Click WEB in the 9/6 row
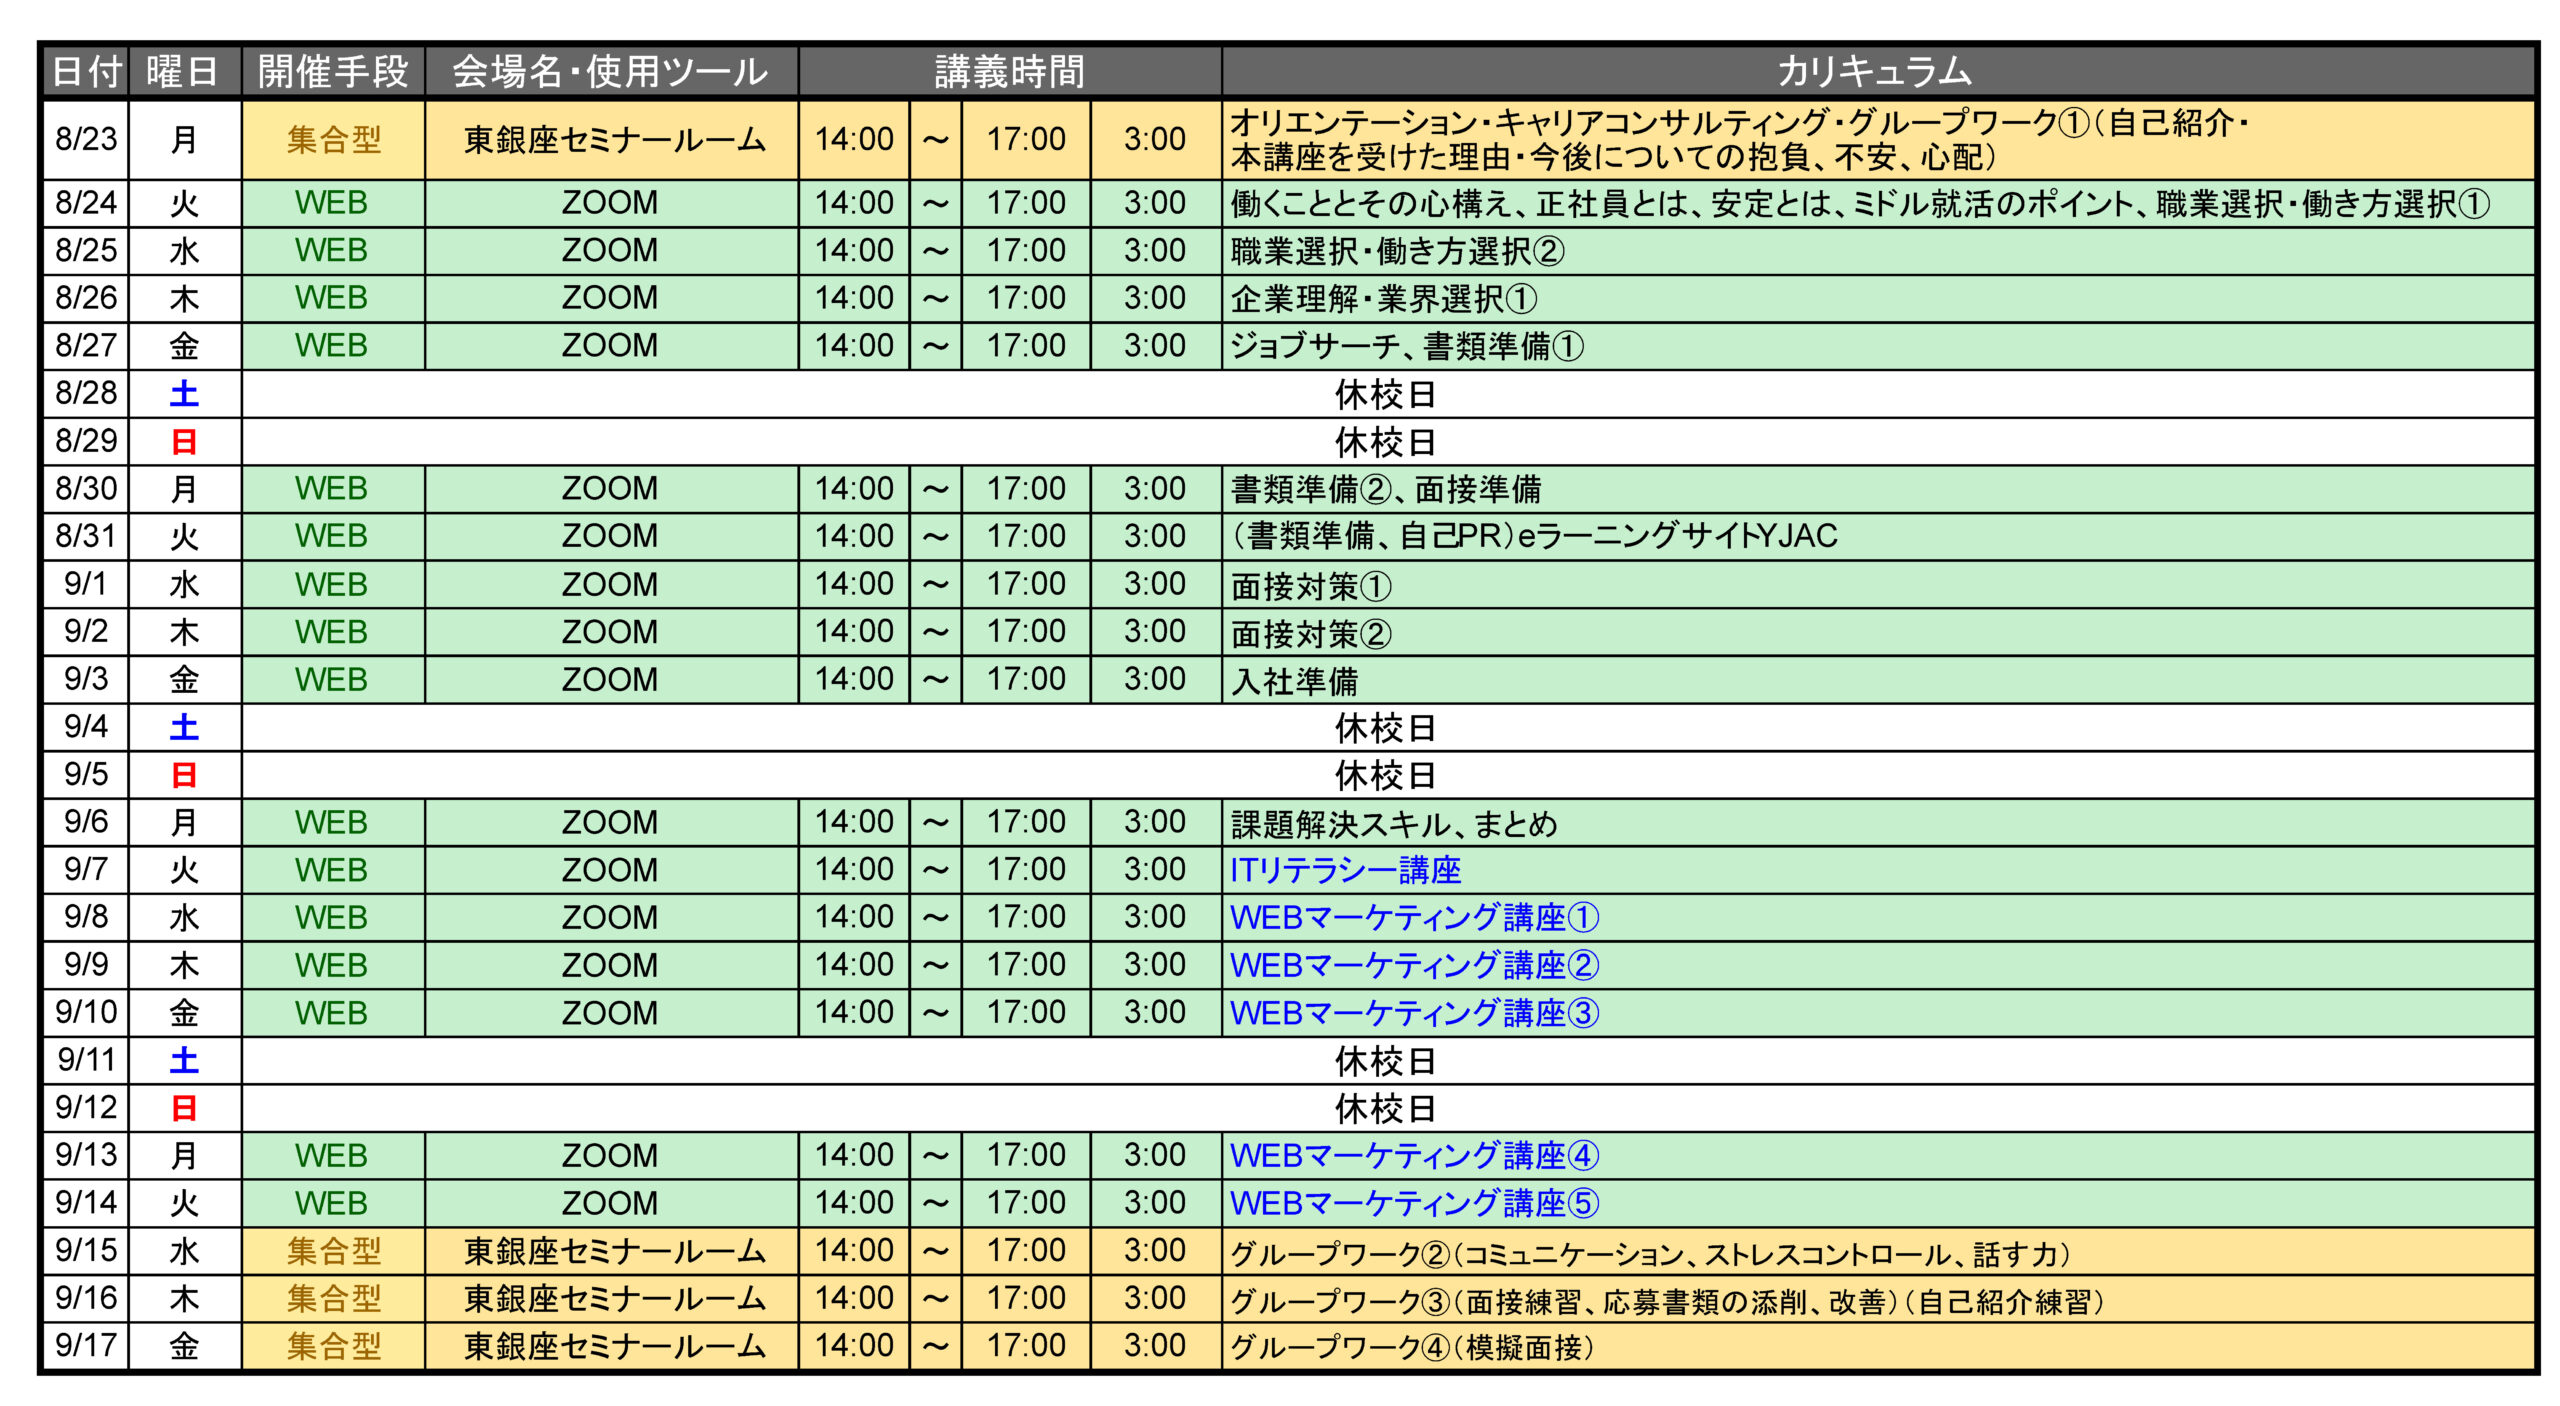The image size is (2560, 1406). tap(331, 822)
